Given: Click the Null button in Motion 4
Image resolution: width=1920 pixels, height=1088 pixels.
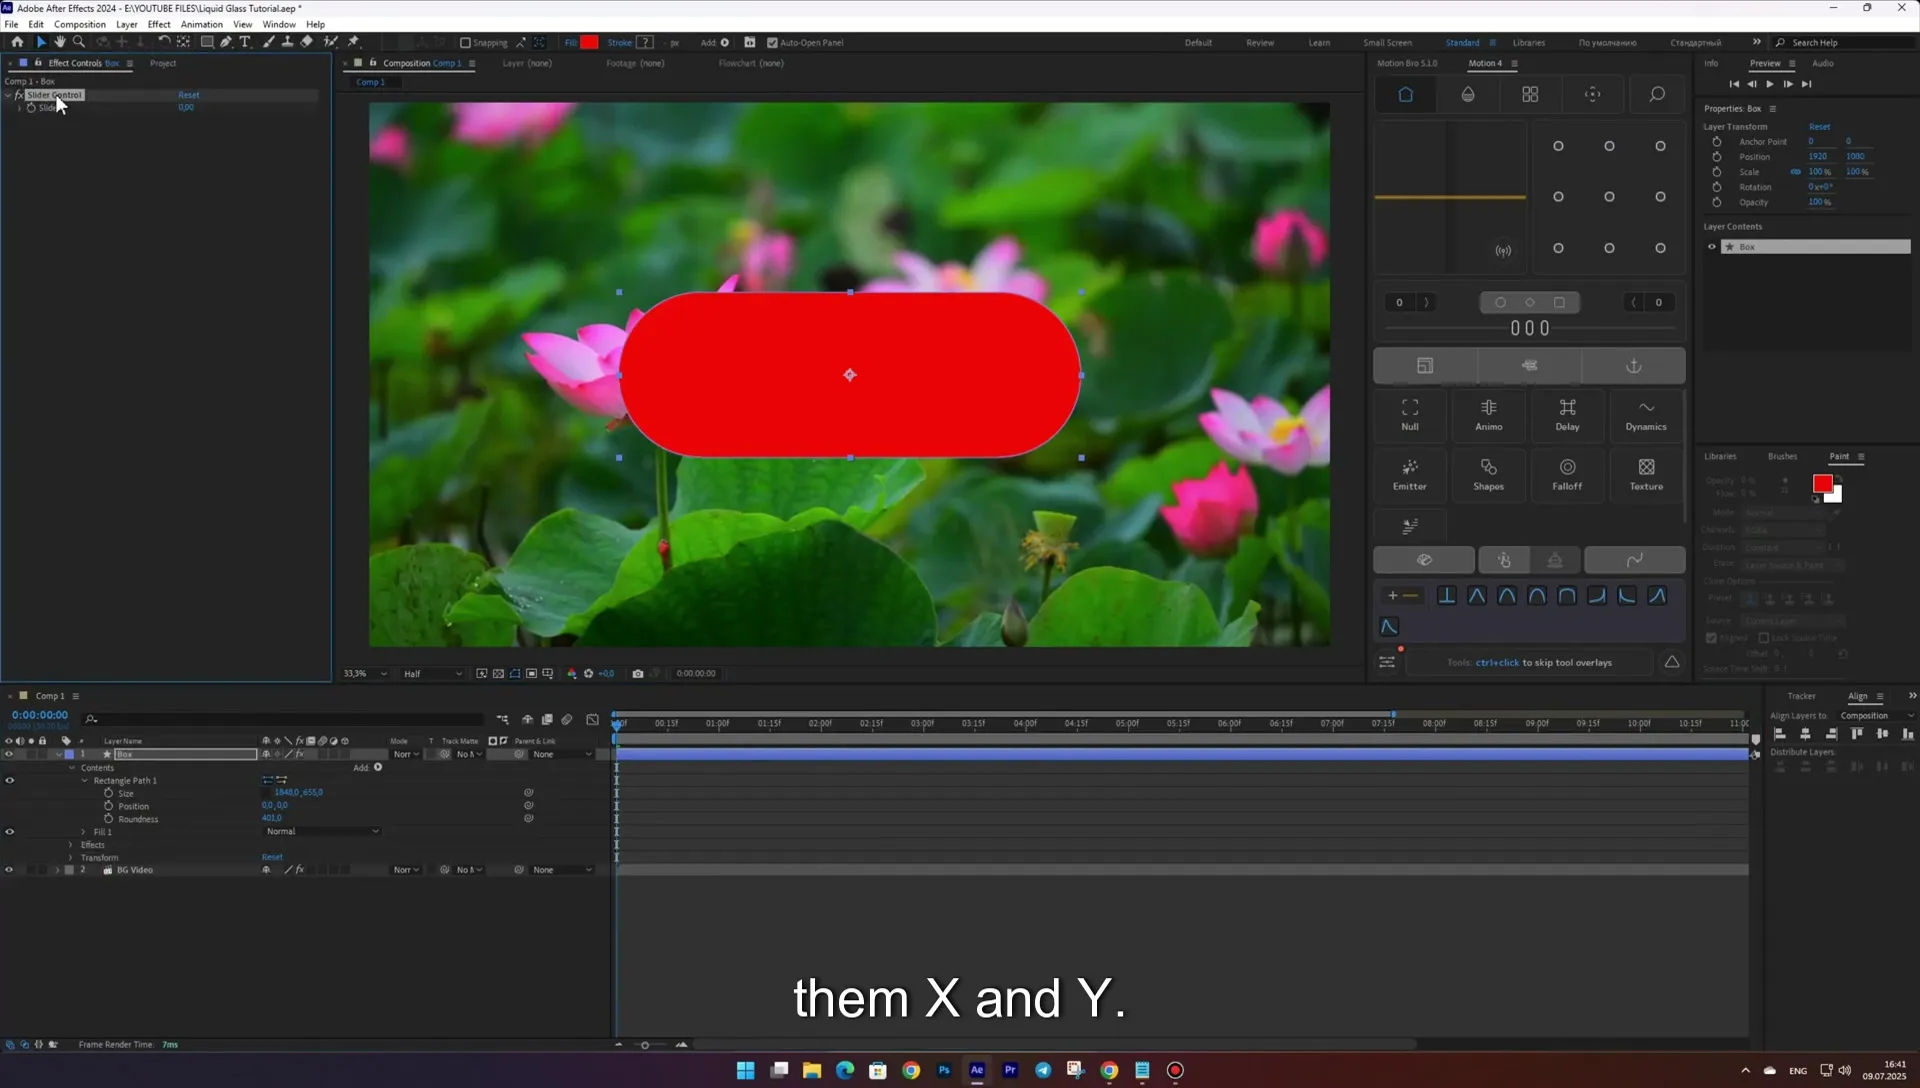Looking at the screenshot, I should [1410, 414].
